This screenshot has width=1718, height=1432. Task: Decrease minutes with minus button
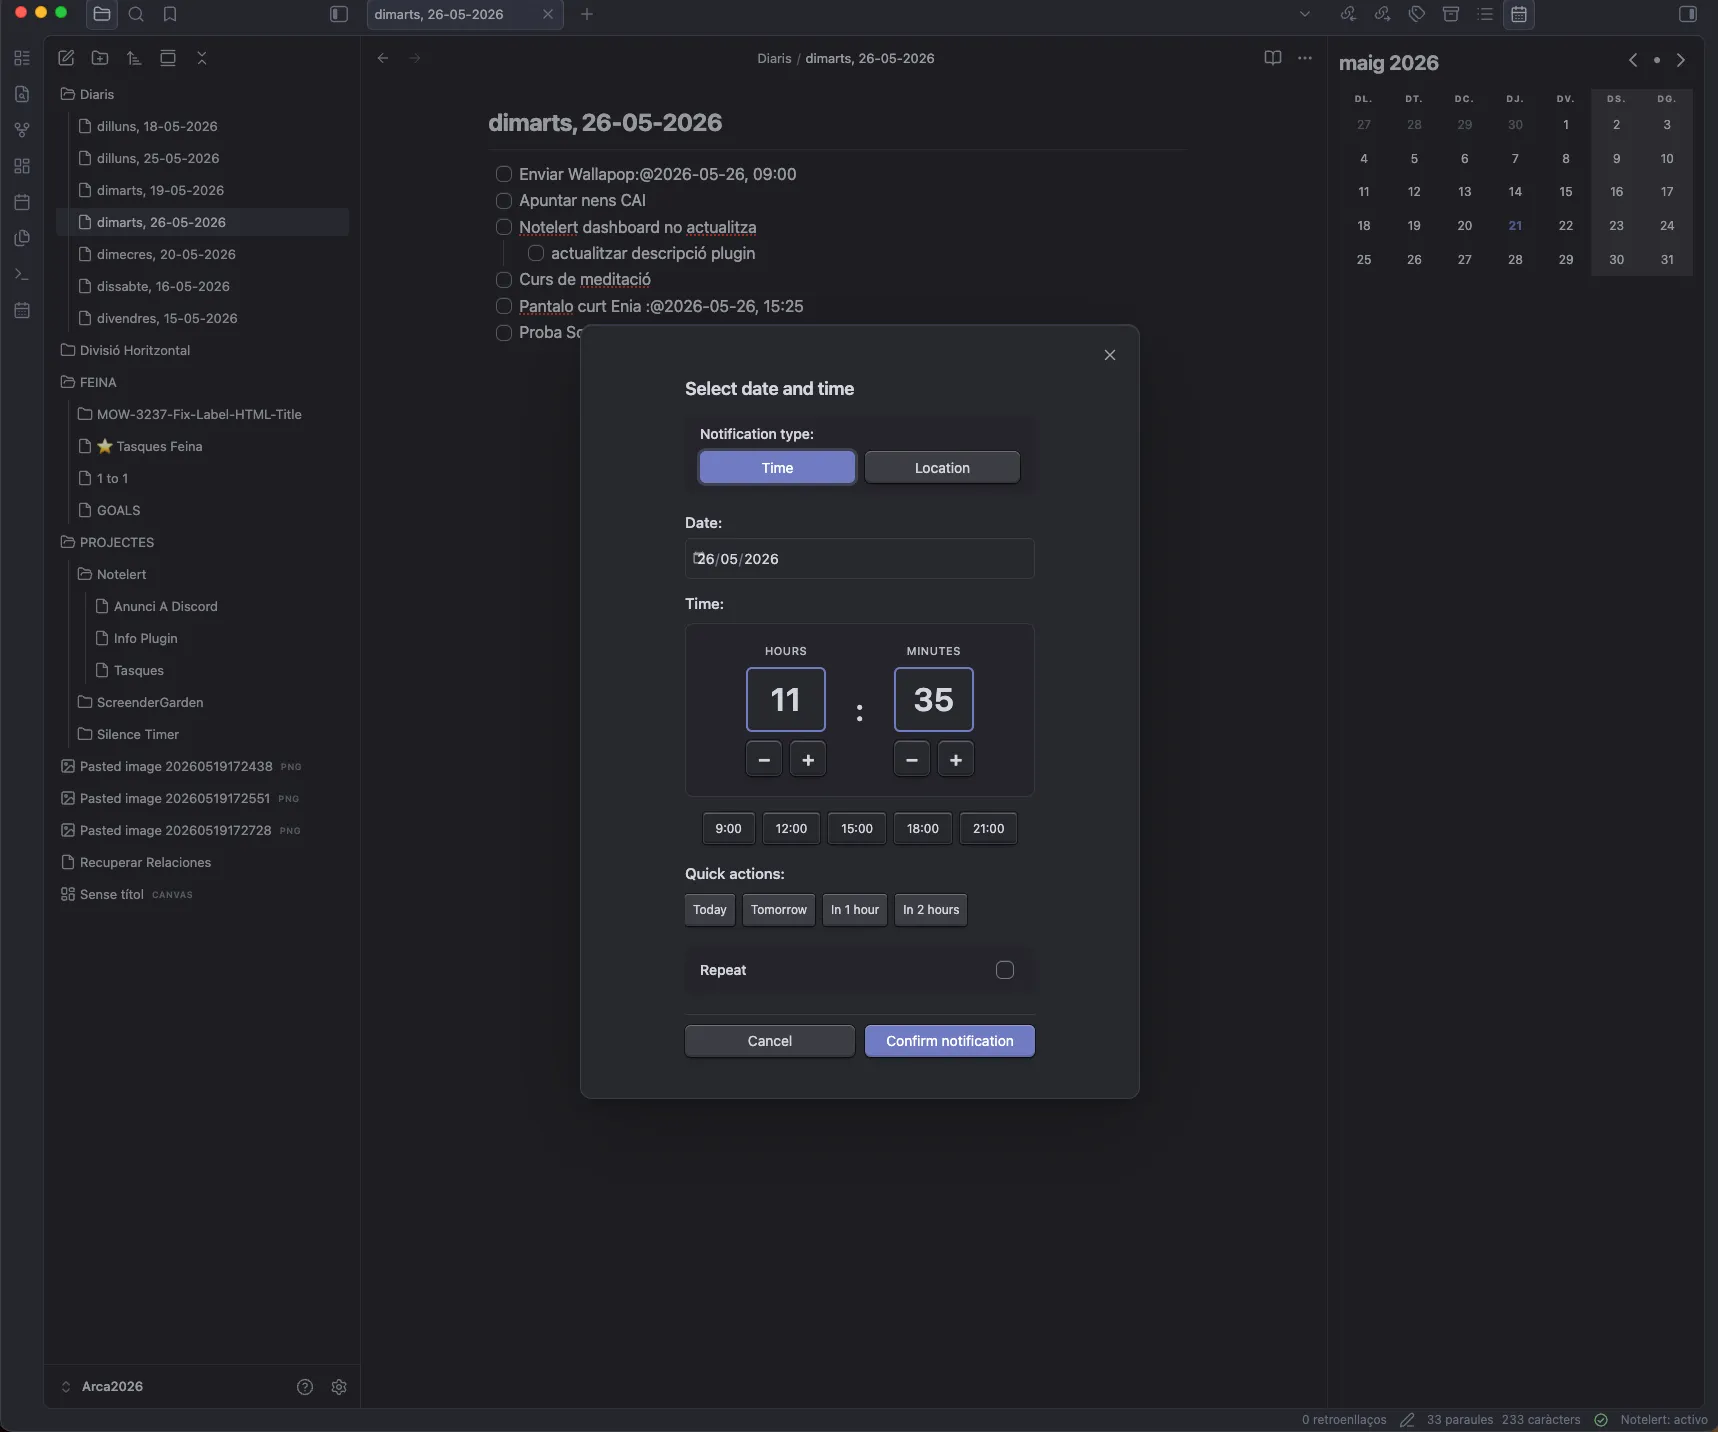click(912, 760)
